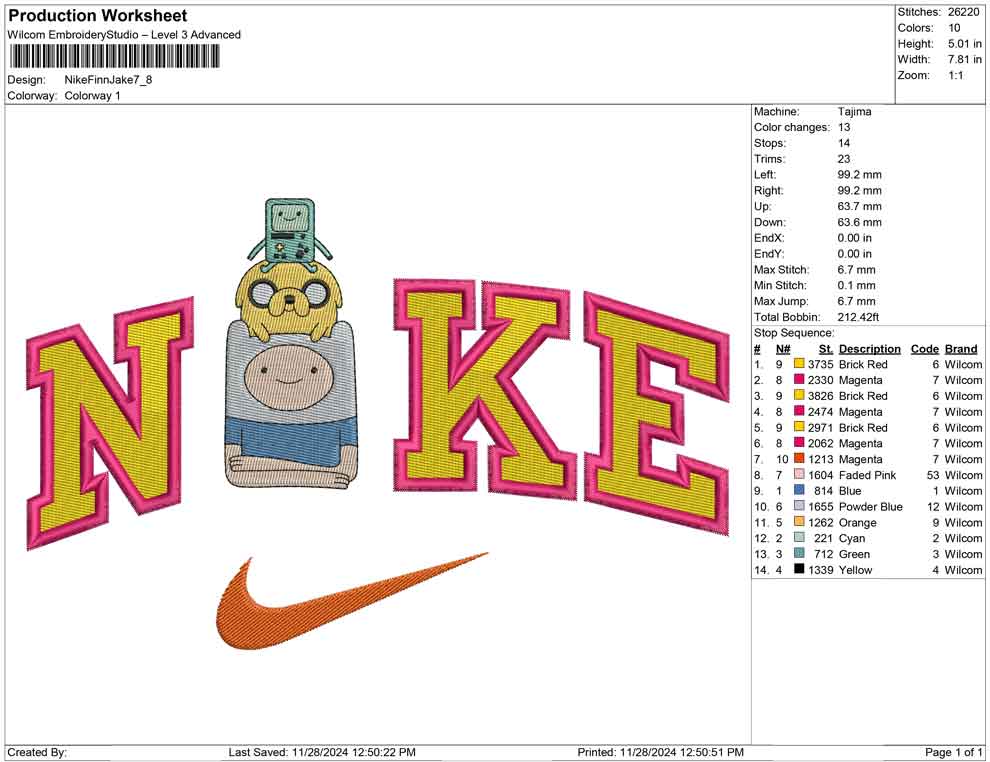The image size is (990, 762).
Task: Click the Cyan 221 color swatch
Action: tap(799, 538)
